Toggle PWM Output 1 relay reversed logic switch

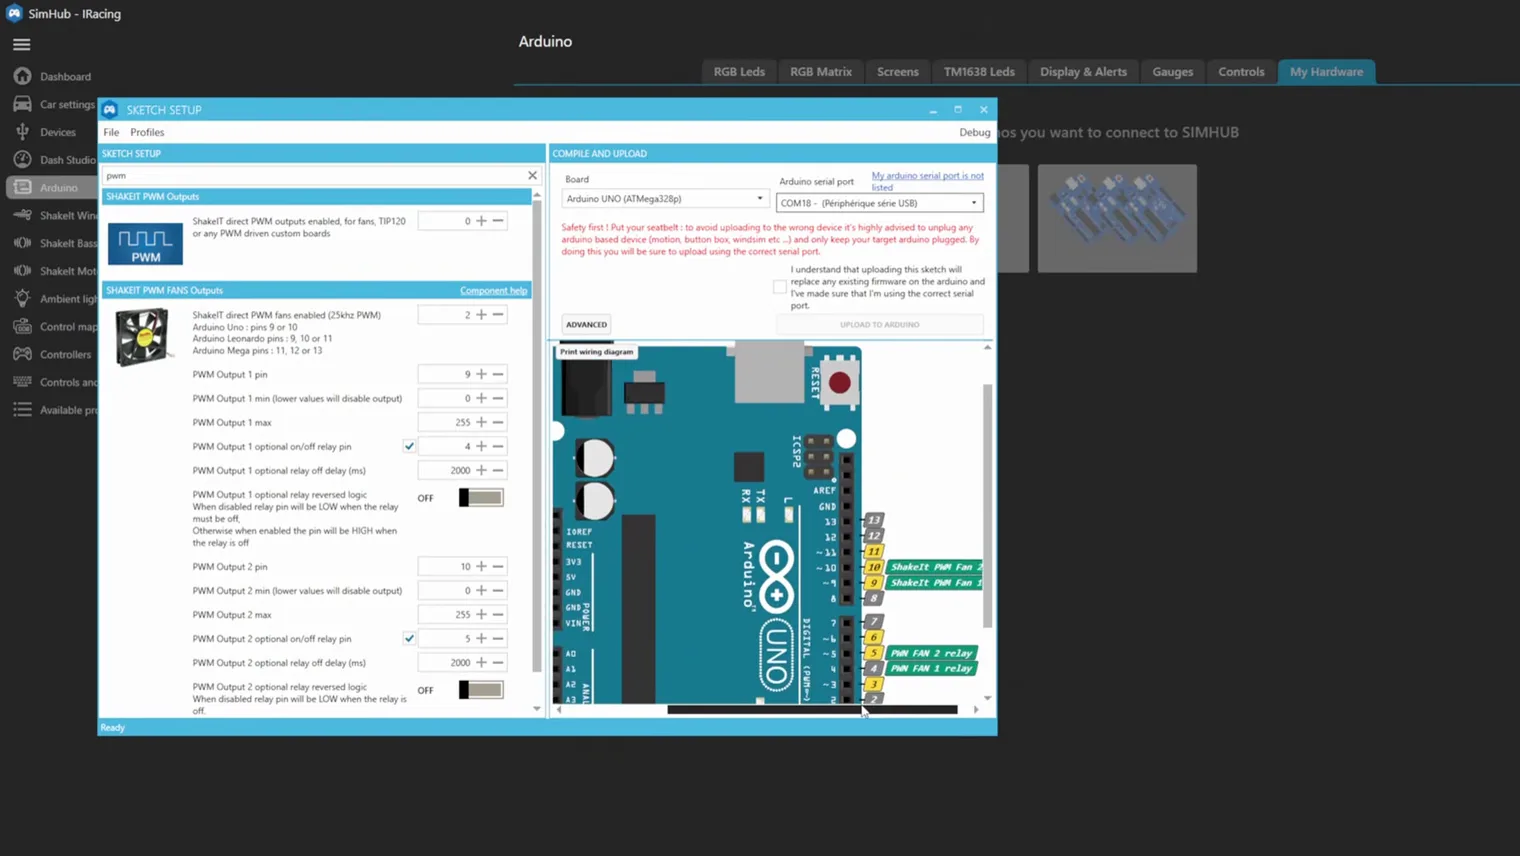(x=481, y=498)
